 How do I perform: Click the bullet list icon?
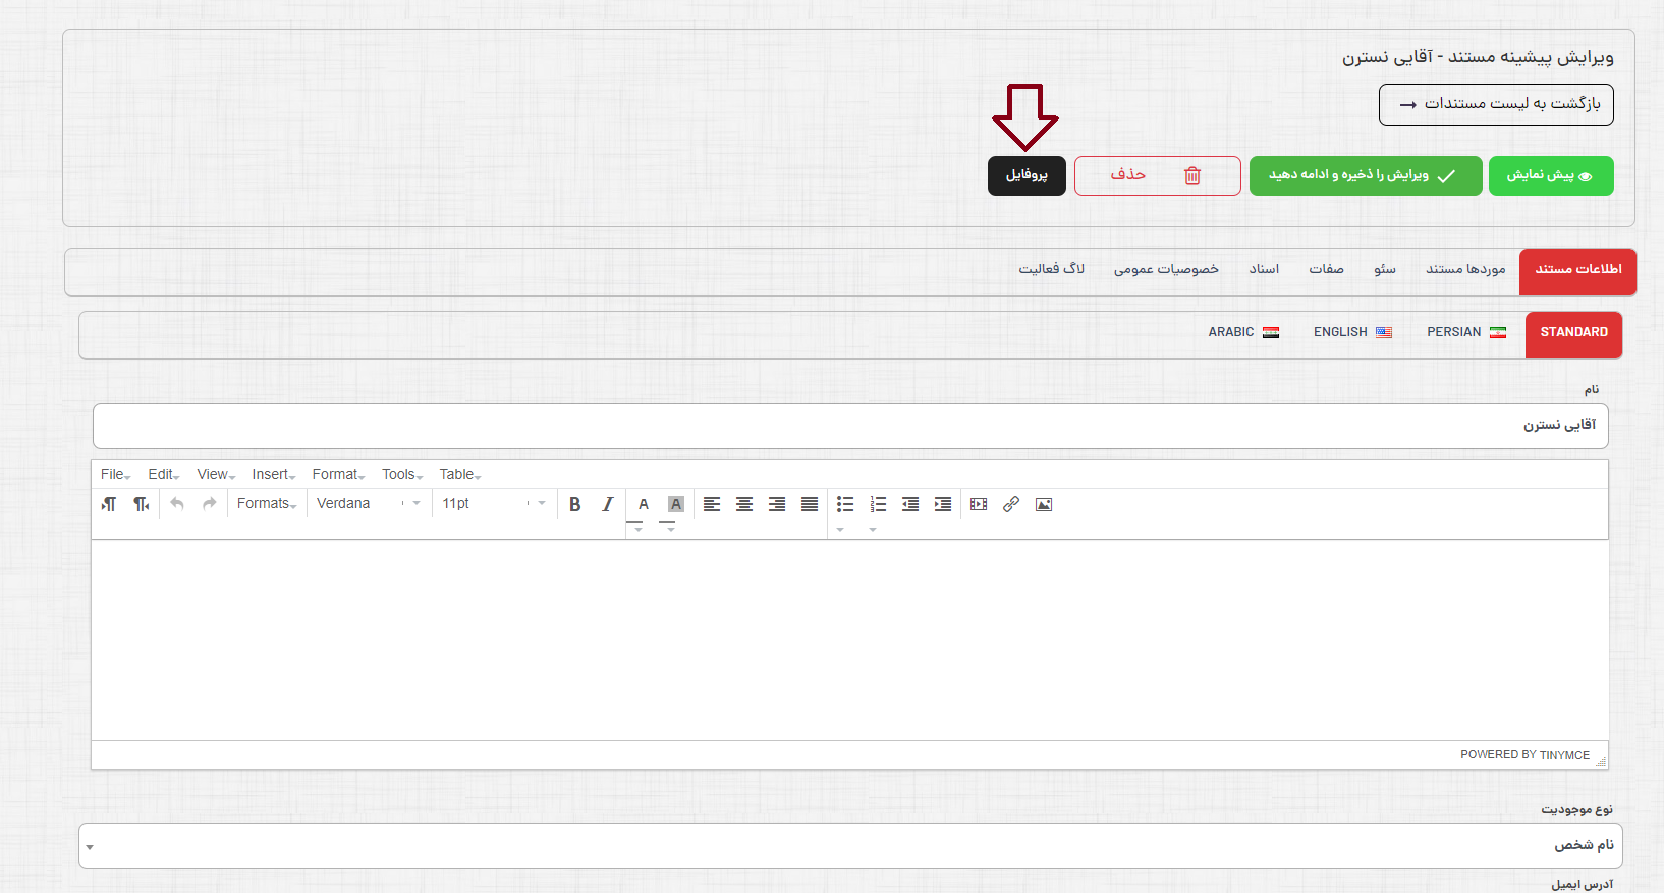(x=845, y=504)
